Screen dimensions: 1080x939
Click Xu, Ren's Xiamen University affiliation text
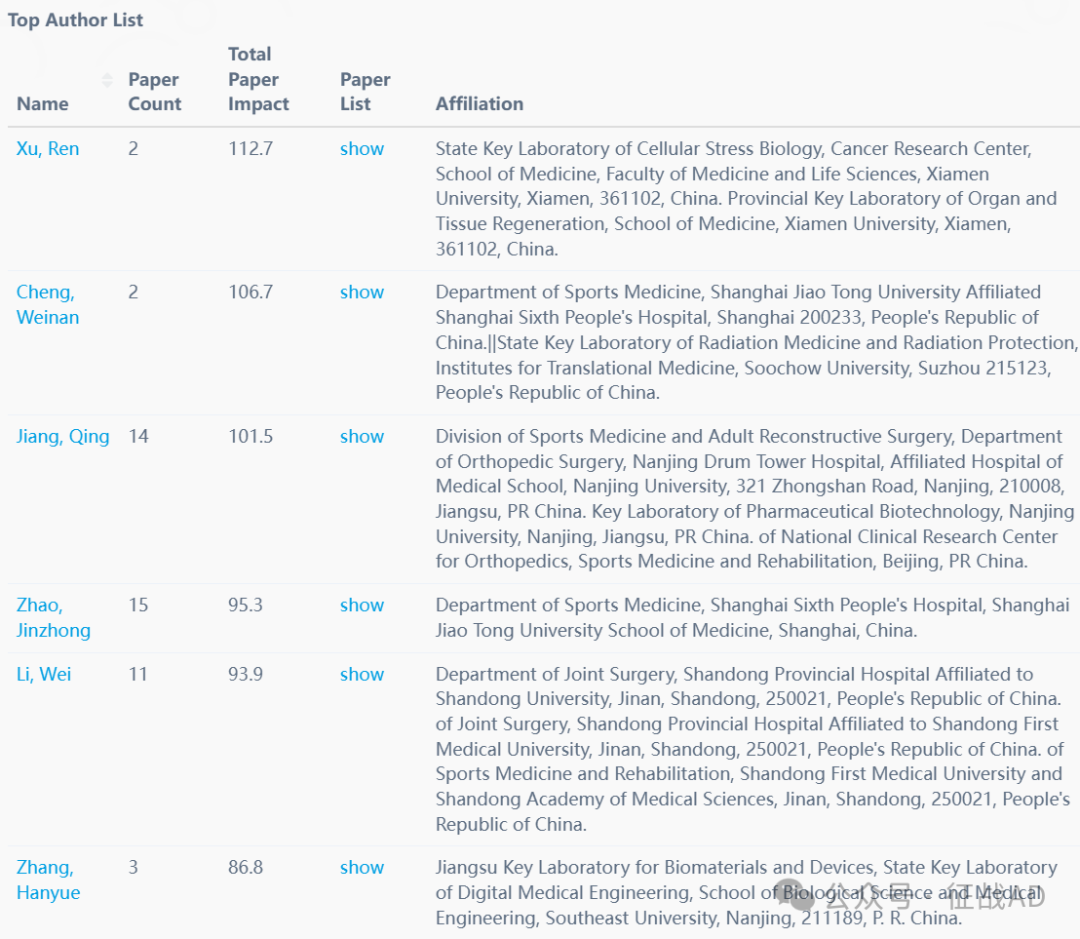point(746,199)
